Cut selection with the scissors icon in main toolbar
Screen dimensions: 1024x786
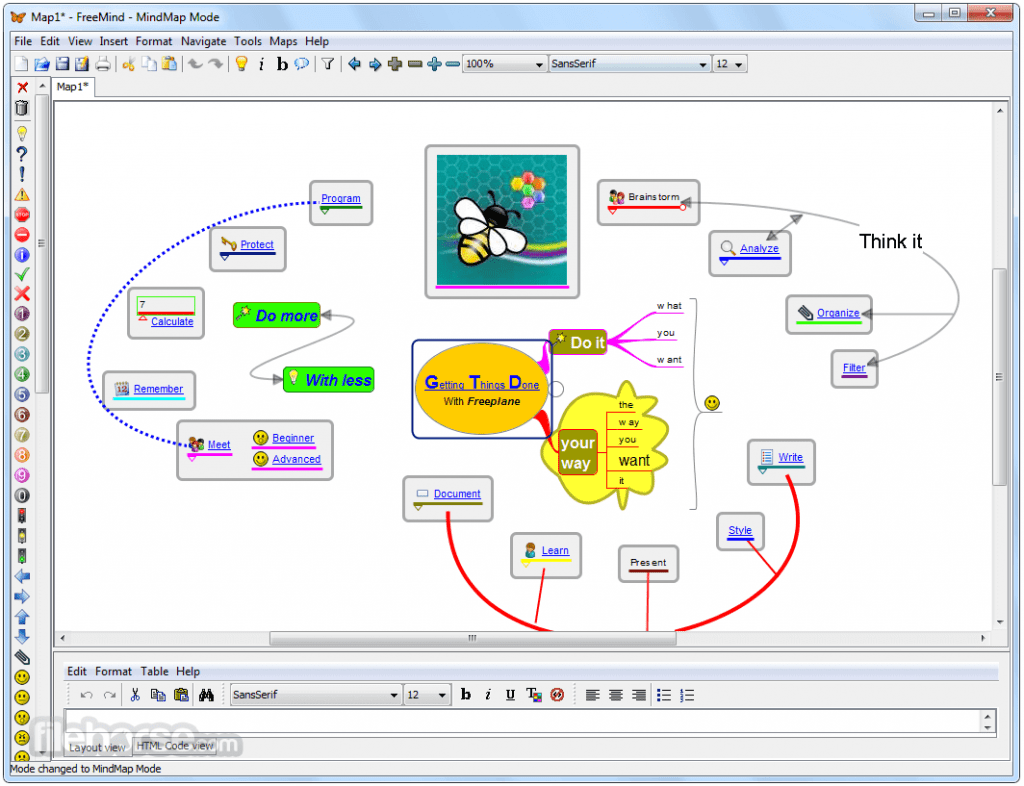click(129, 64)
